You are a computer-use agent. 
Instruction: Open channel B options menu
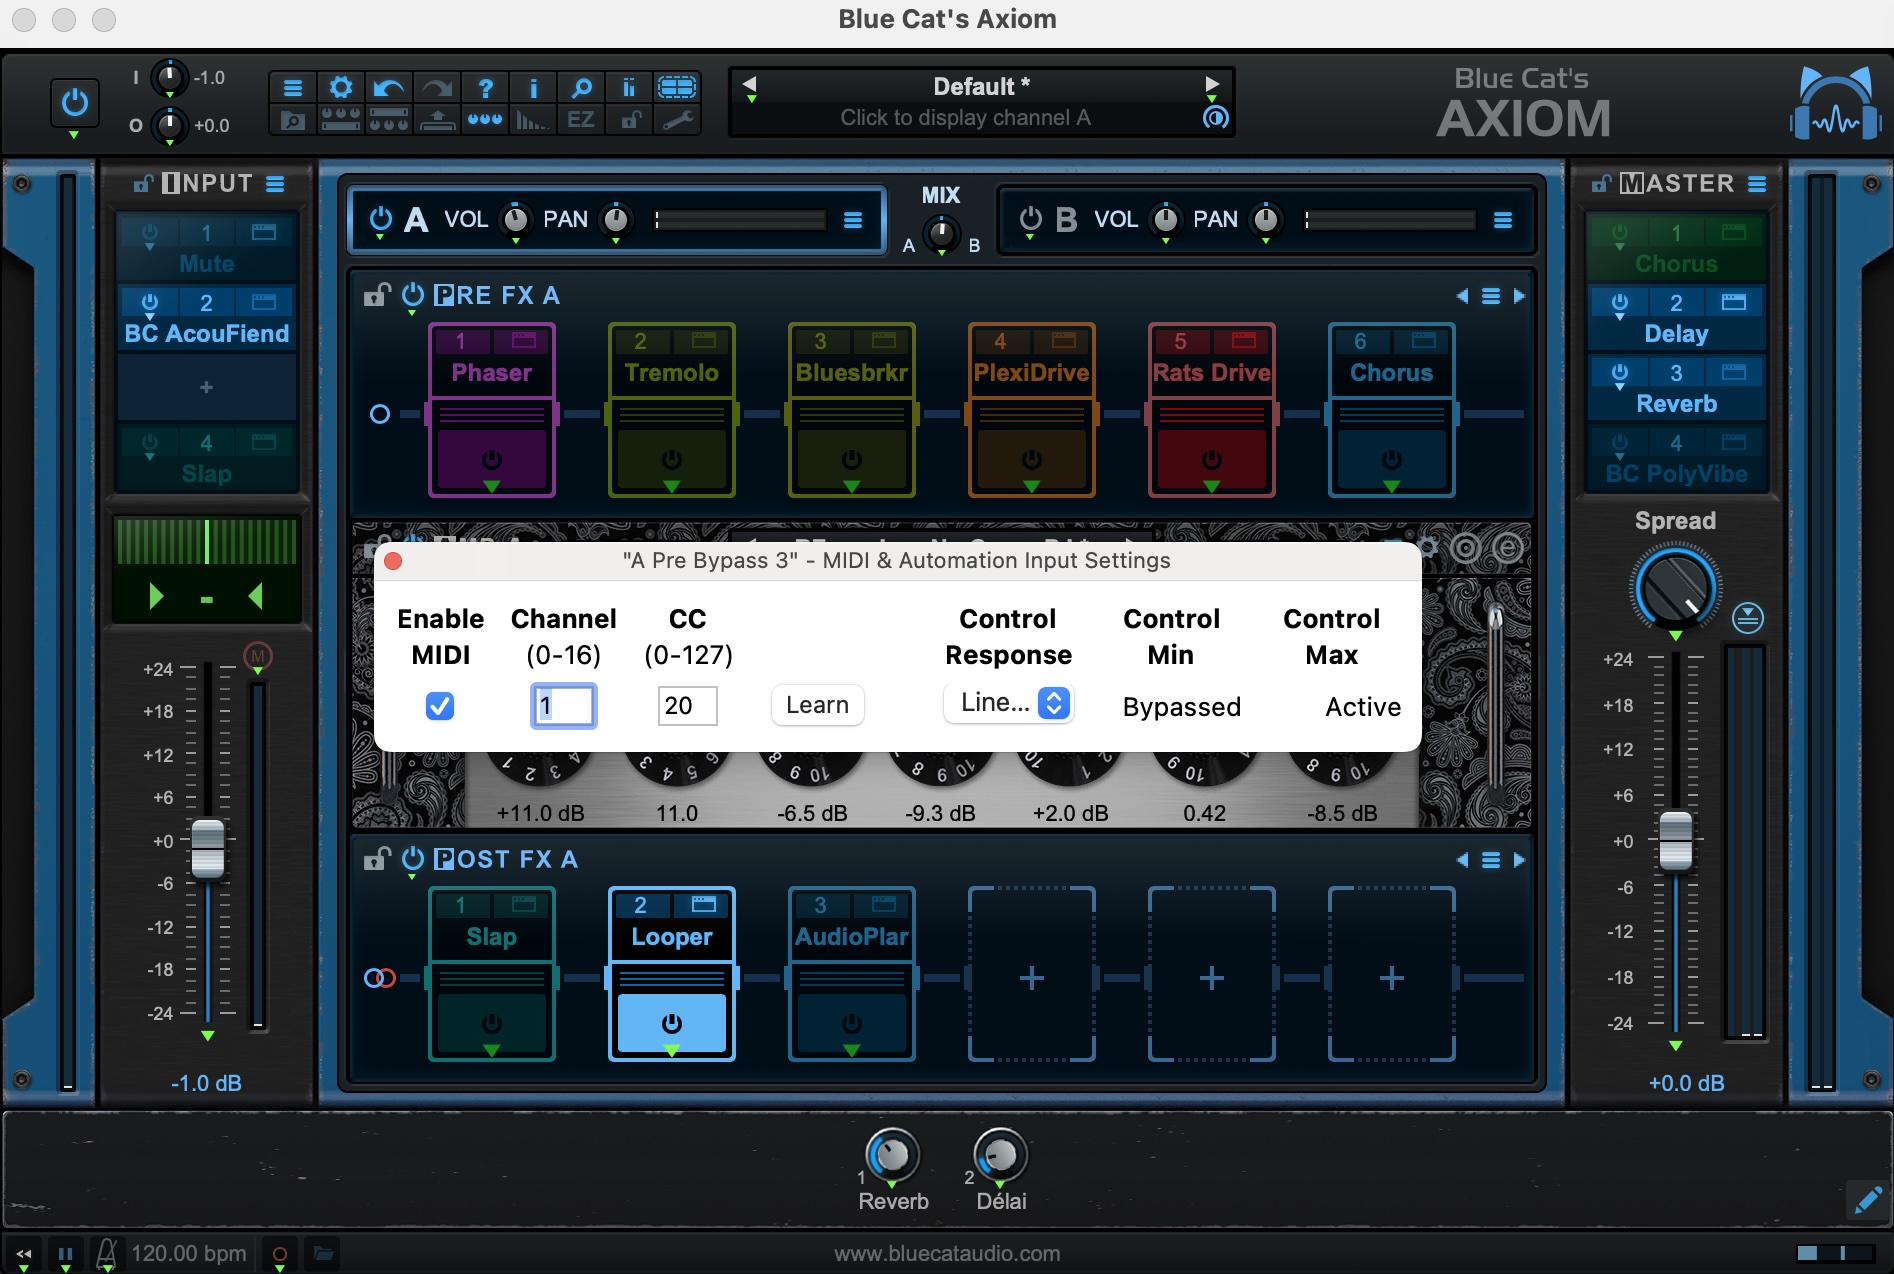pyautogui.click(x=1503, y=220)
